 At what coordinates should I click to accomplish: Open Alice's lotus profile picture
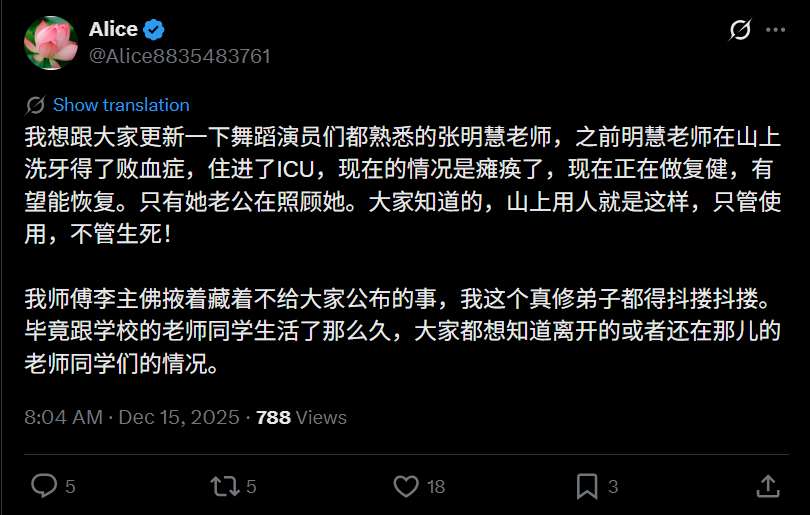click(51, 42)
